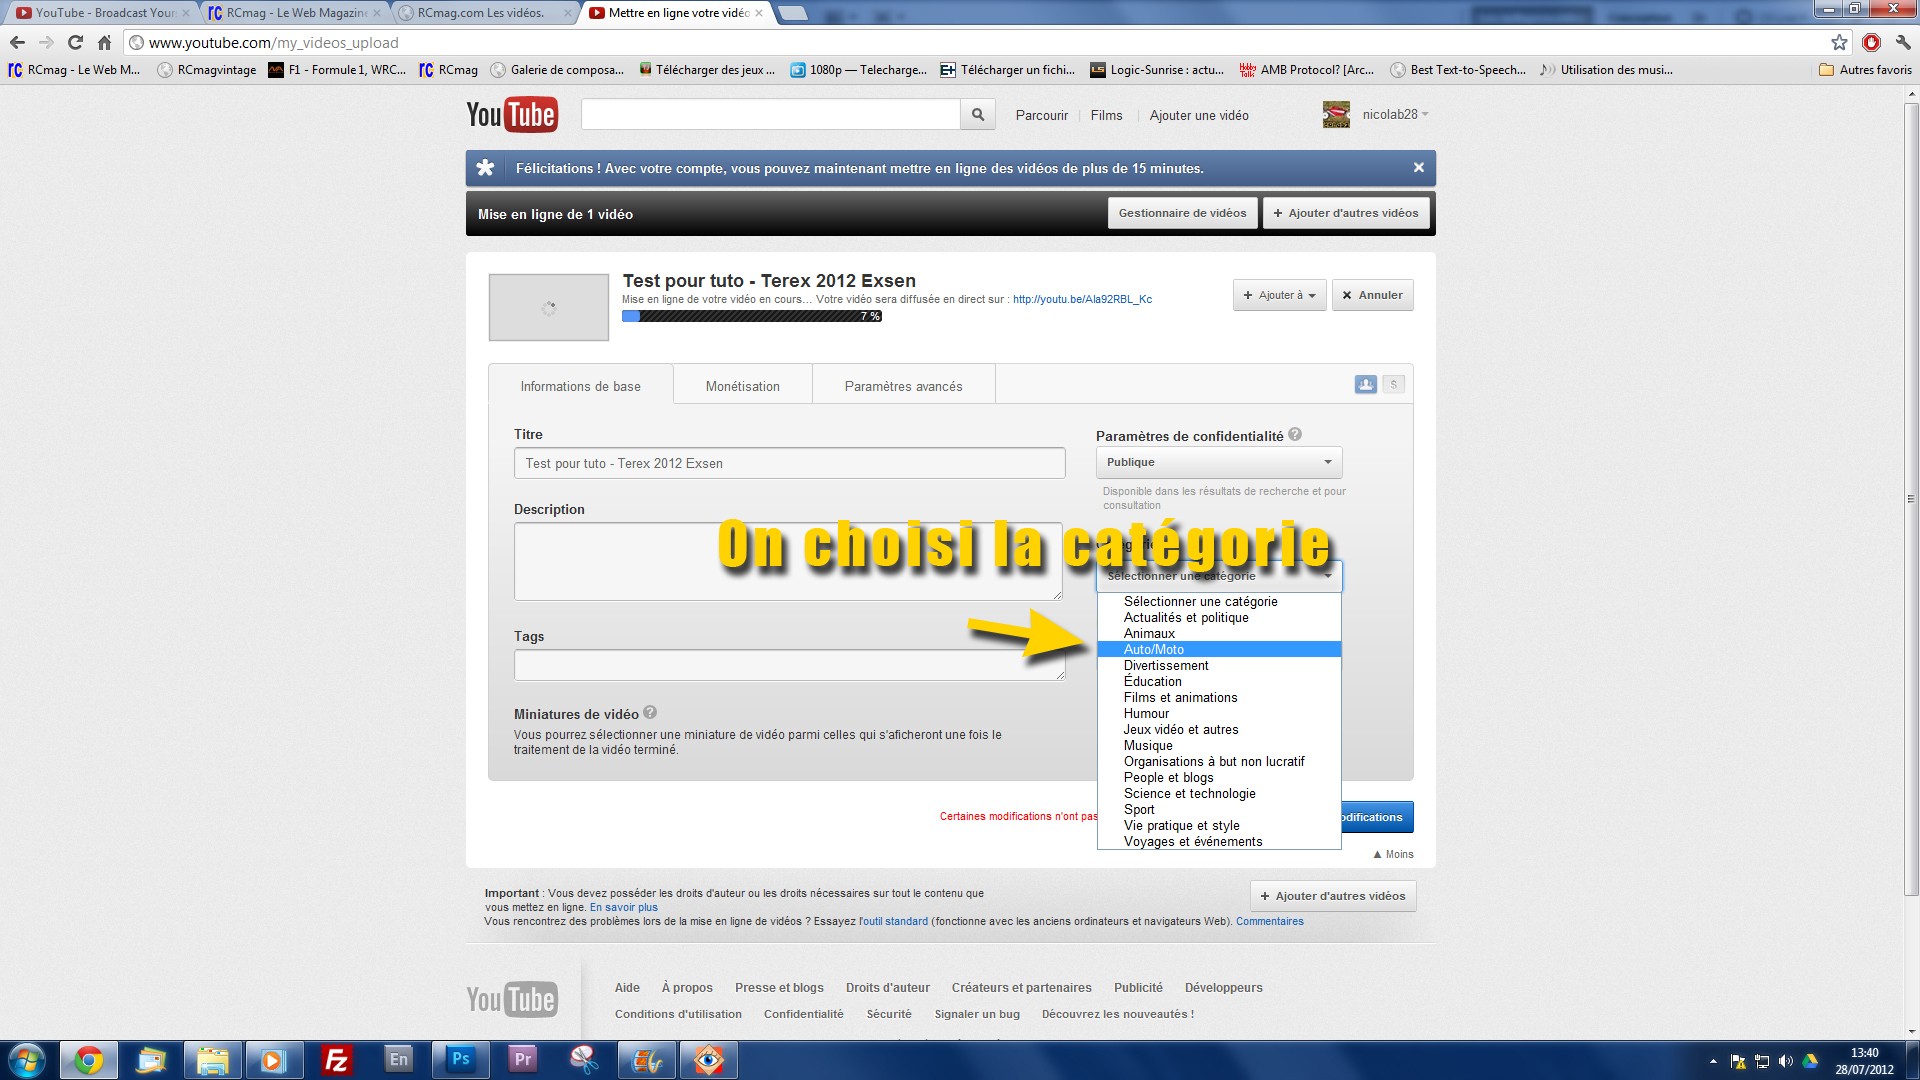The height and width of the screenshot is (1080, 1920).
Task: Open Chrome wrench settings menu
Action: [x=1902, y=42]
